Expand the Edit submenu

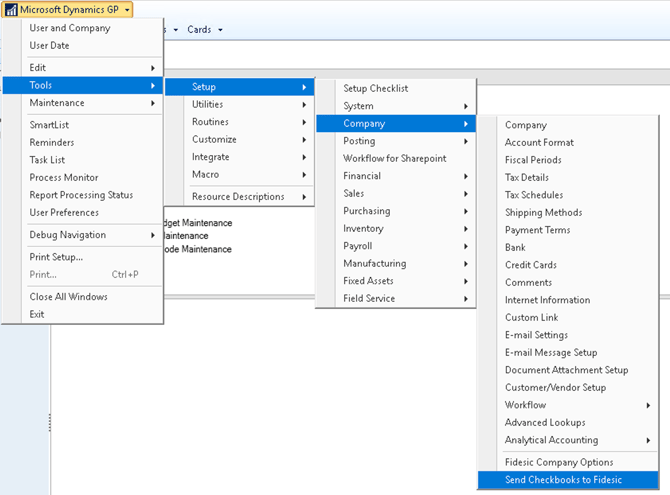(x=83, y=68)
